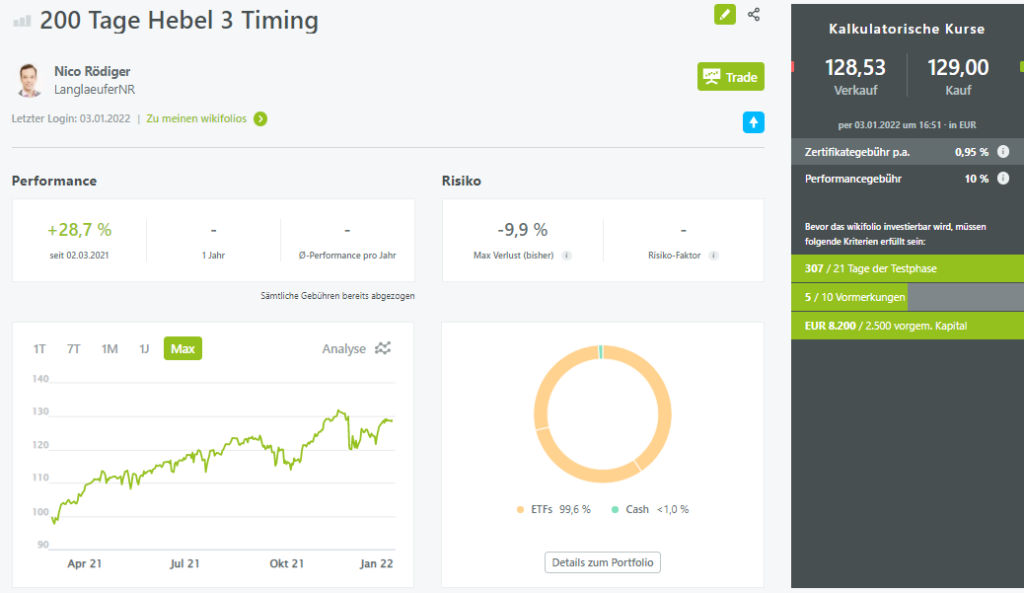The width and height of the screenshot is (1024, 593).
Task: Open the Analyse chart icon
Action: pos(383,348)
